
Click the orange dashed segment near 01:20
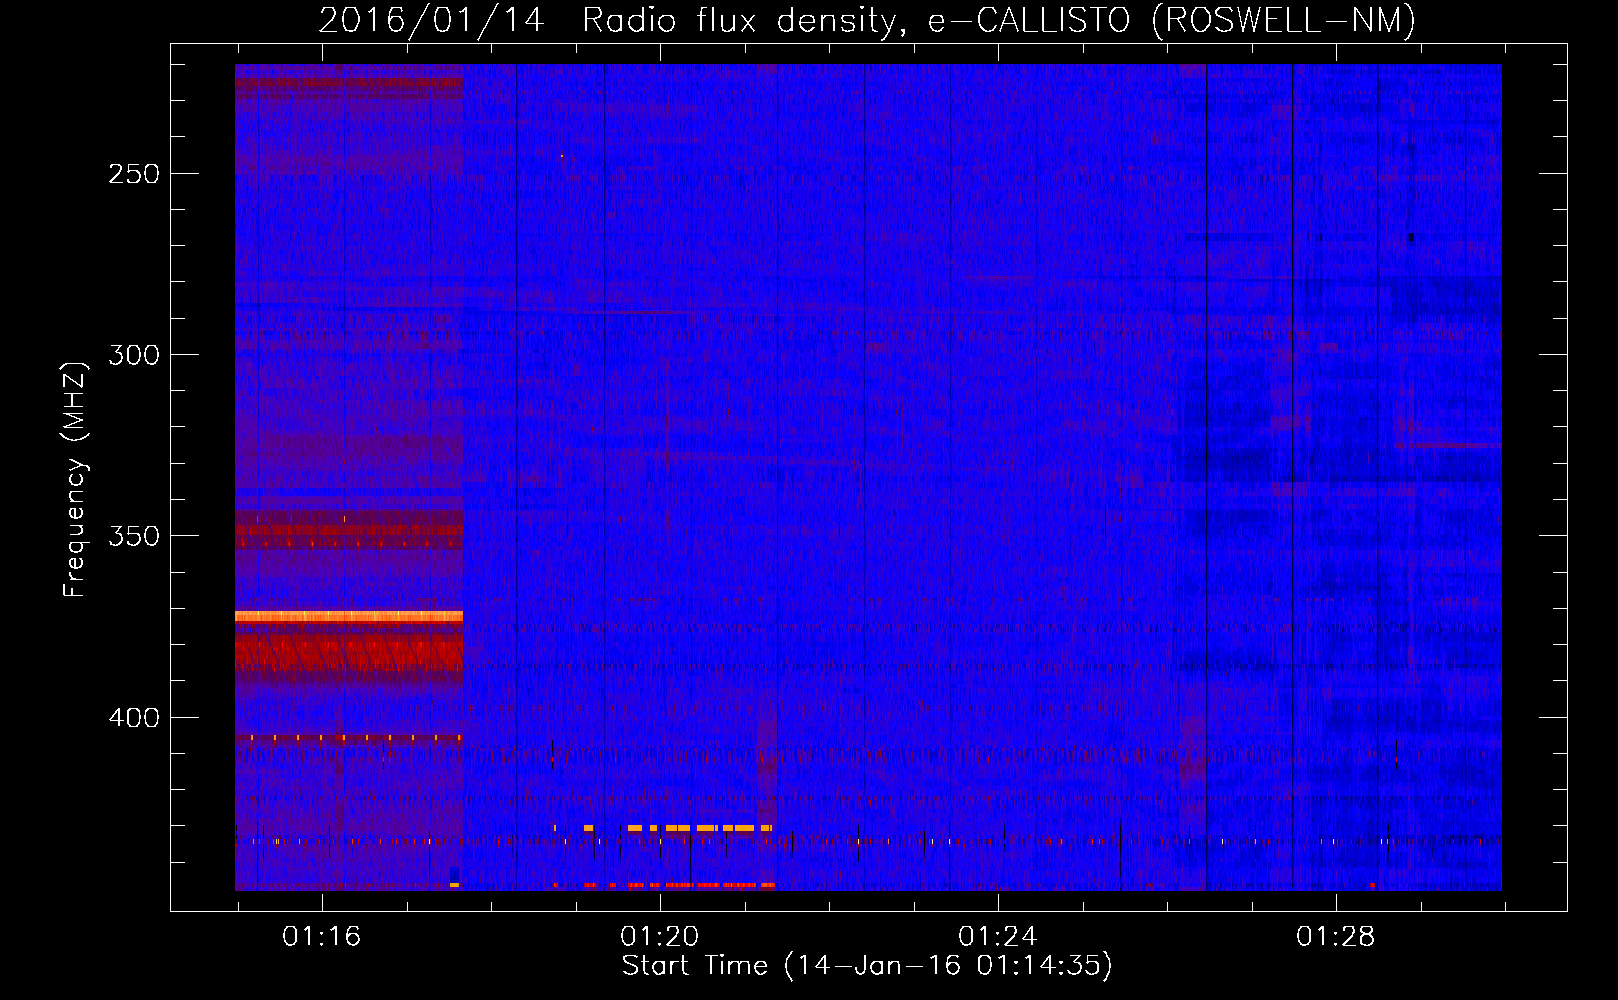click(x=678, y=828)
